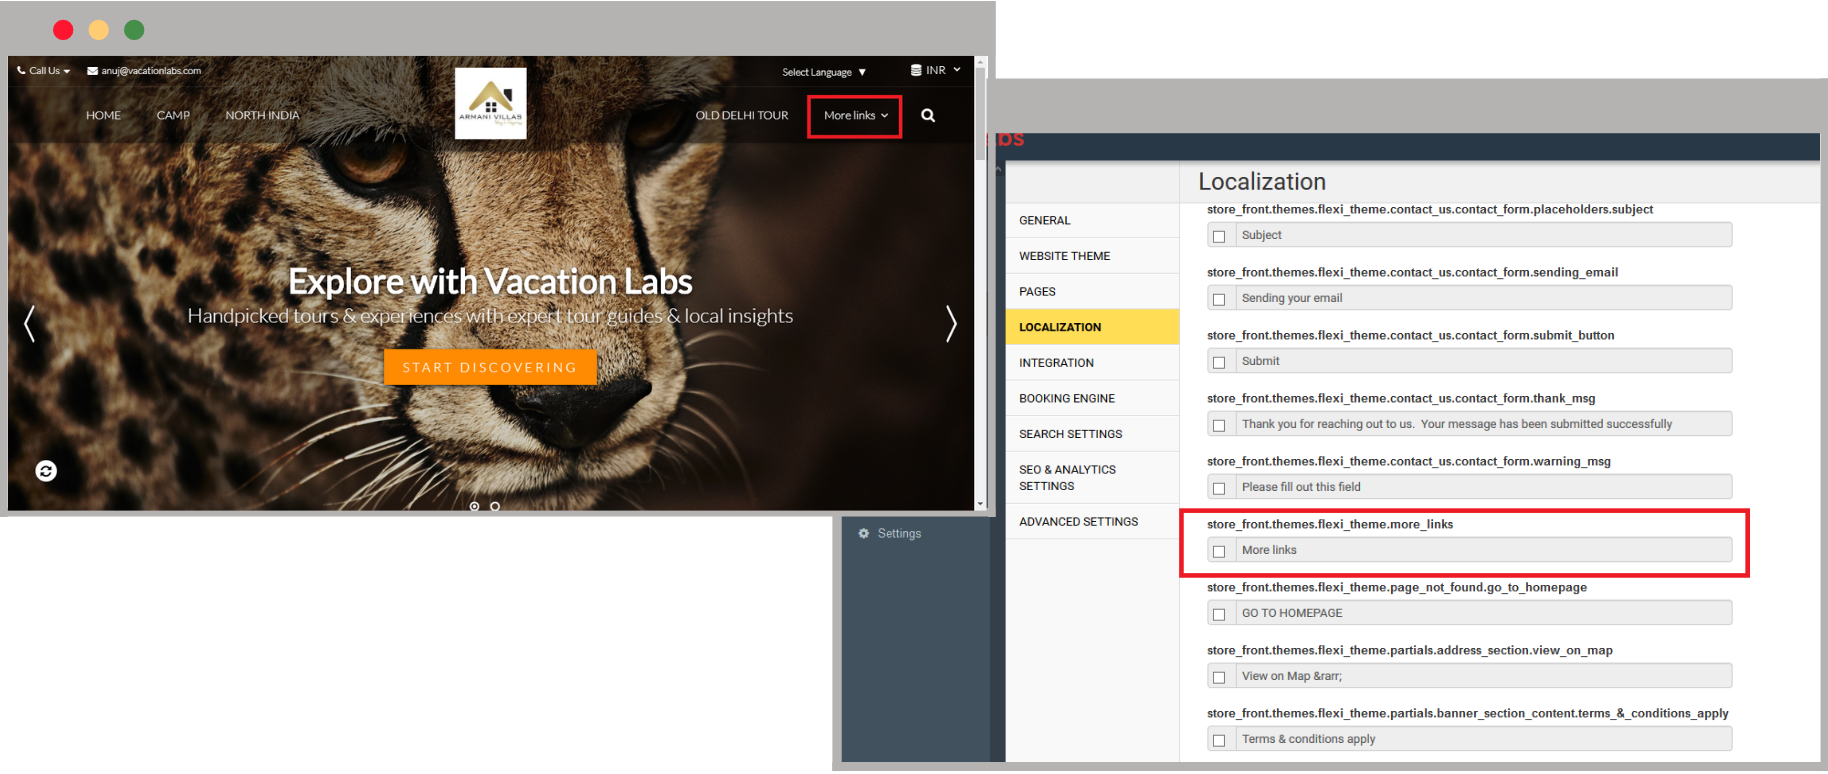Select the second carousel dot indicator
Screen dimensions: 1828x774
point(495,506)
